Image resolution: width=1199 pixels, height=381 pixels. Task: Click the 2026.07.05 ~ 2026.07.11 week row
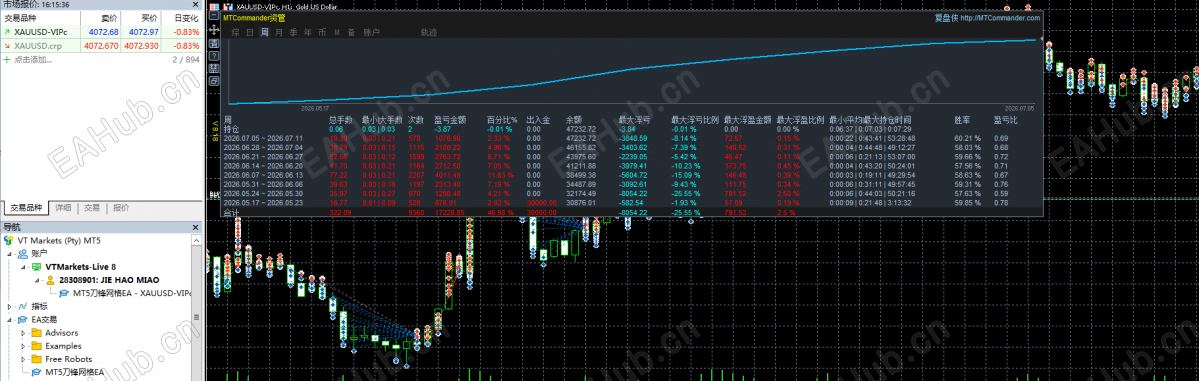(x=631, y=138)
